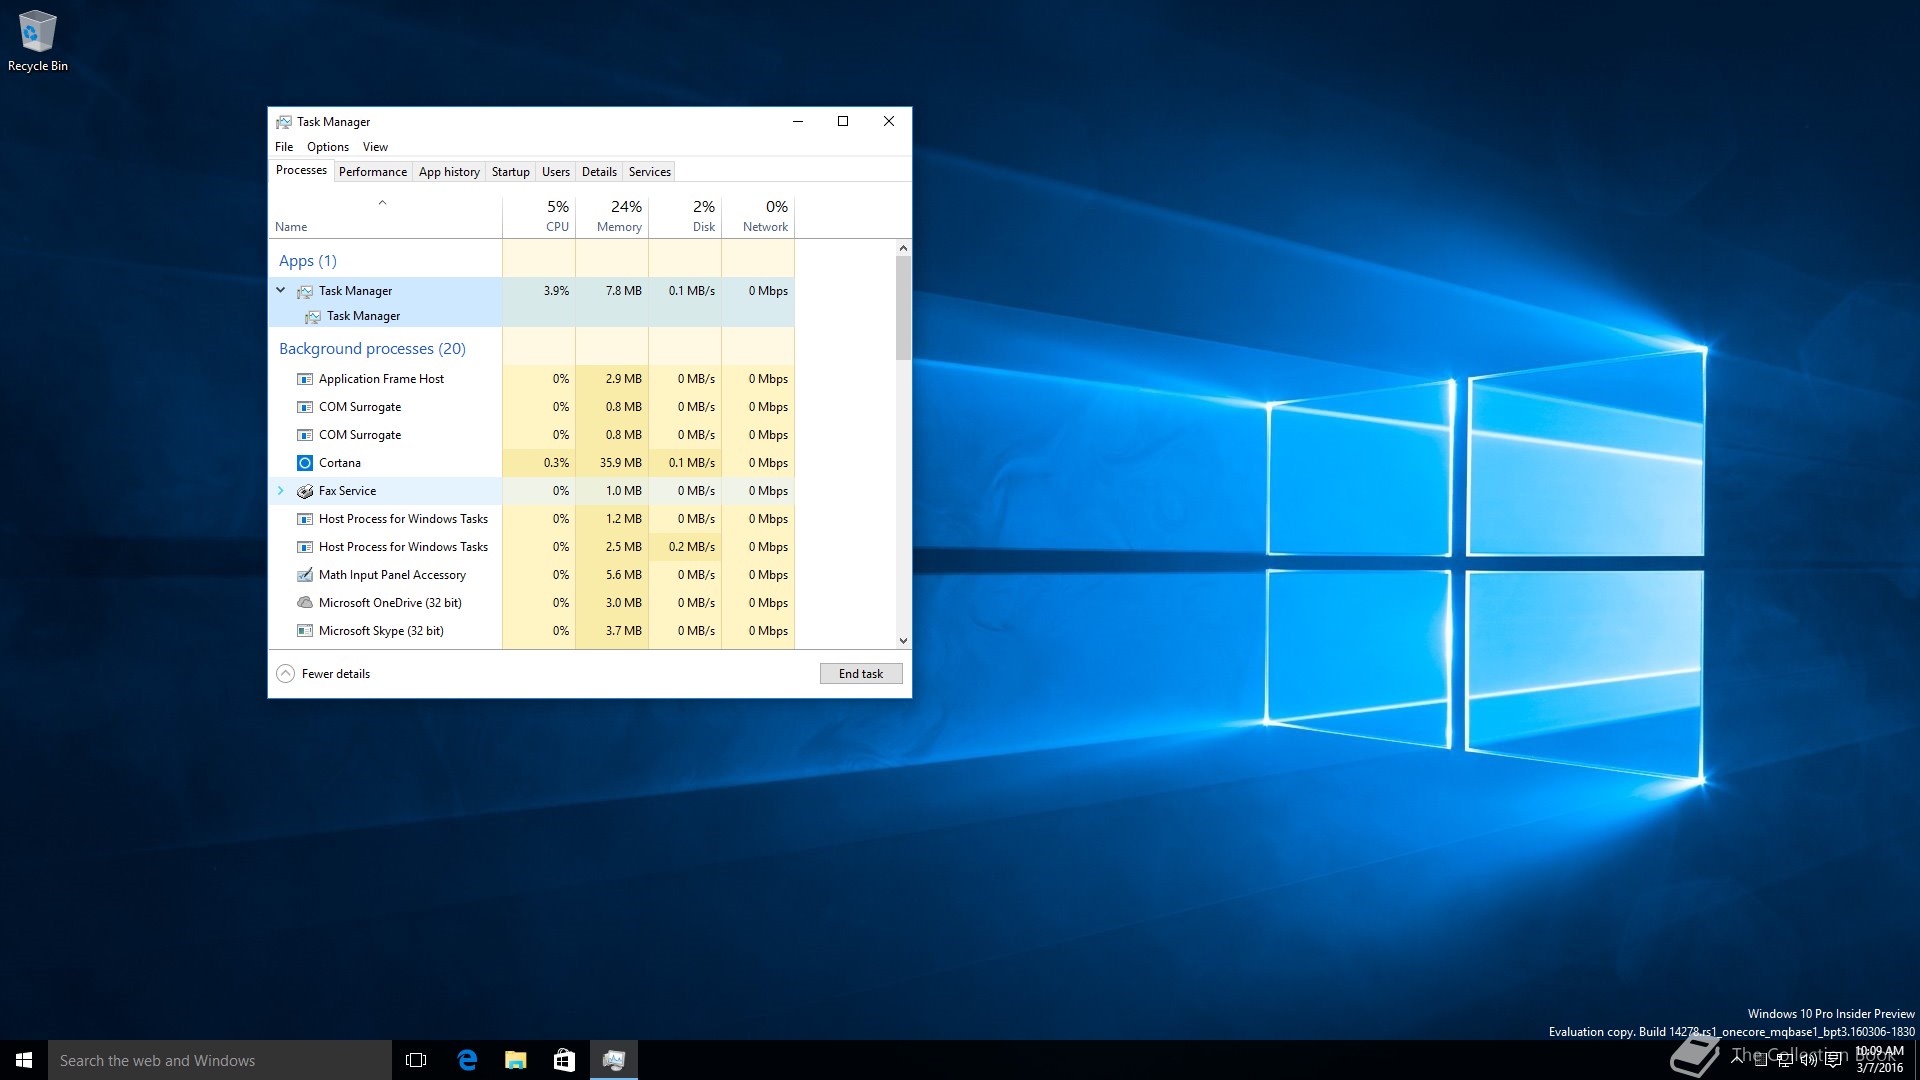Click the End task button
Image resolution: width=1920 pixels, height=1080 pixels.
(x=861, y=674)
